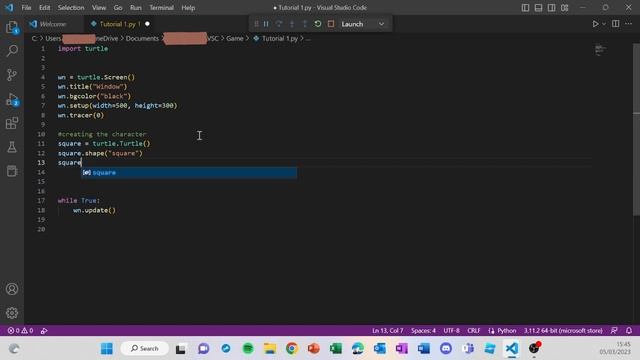640x360 pixels.
Task: Click the unsaved dot on Tutorial 1.py tab
Action: (x=147, y=24)
